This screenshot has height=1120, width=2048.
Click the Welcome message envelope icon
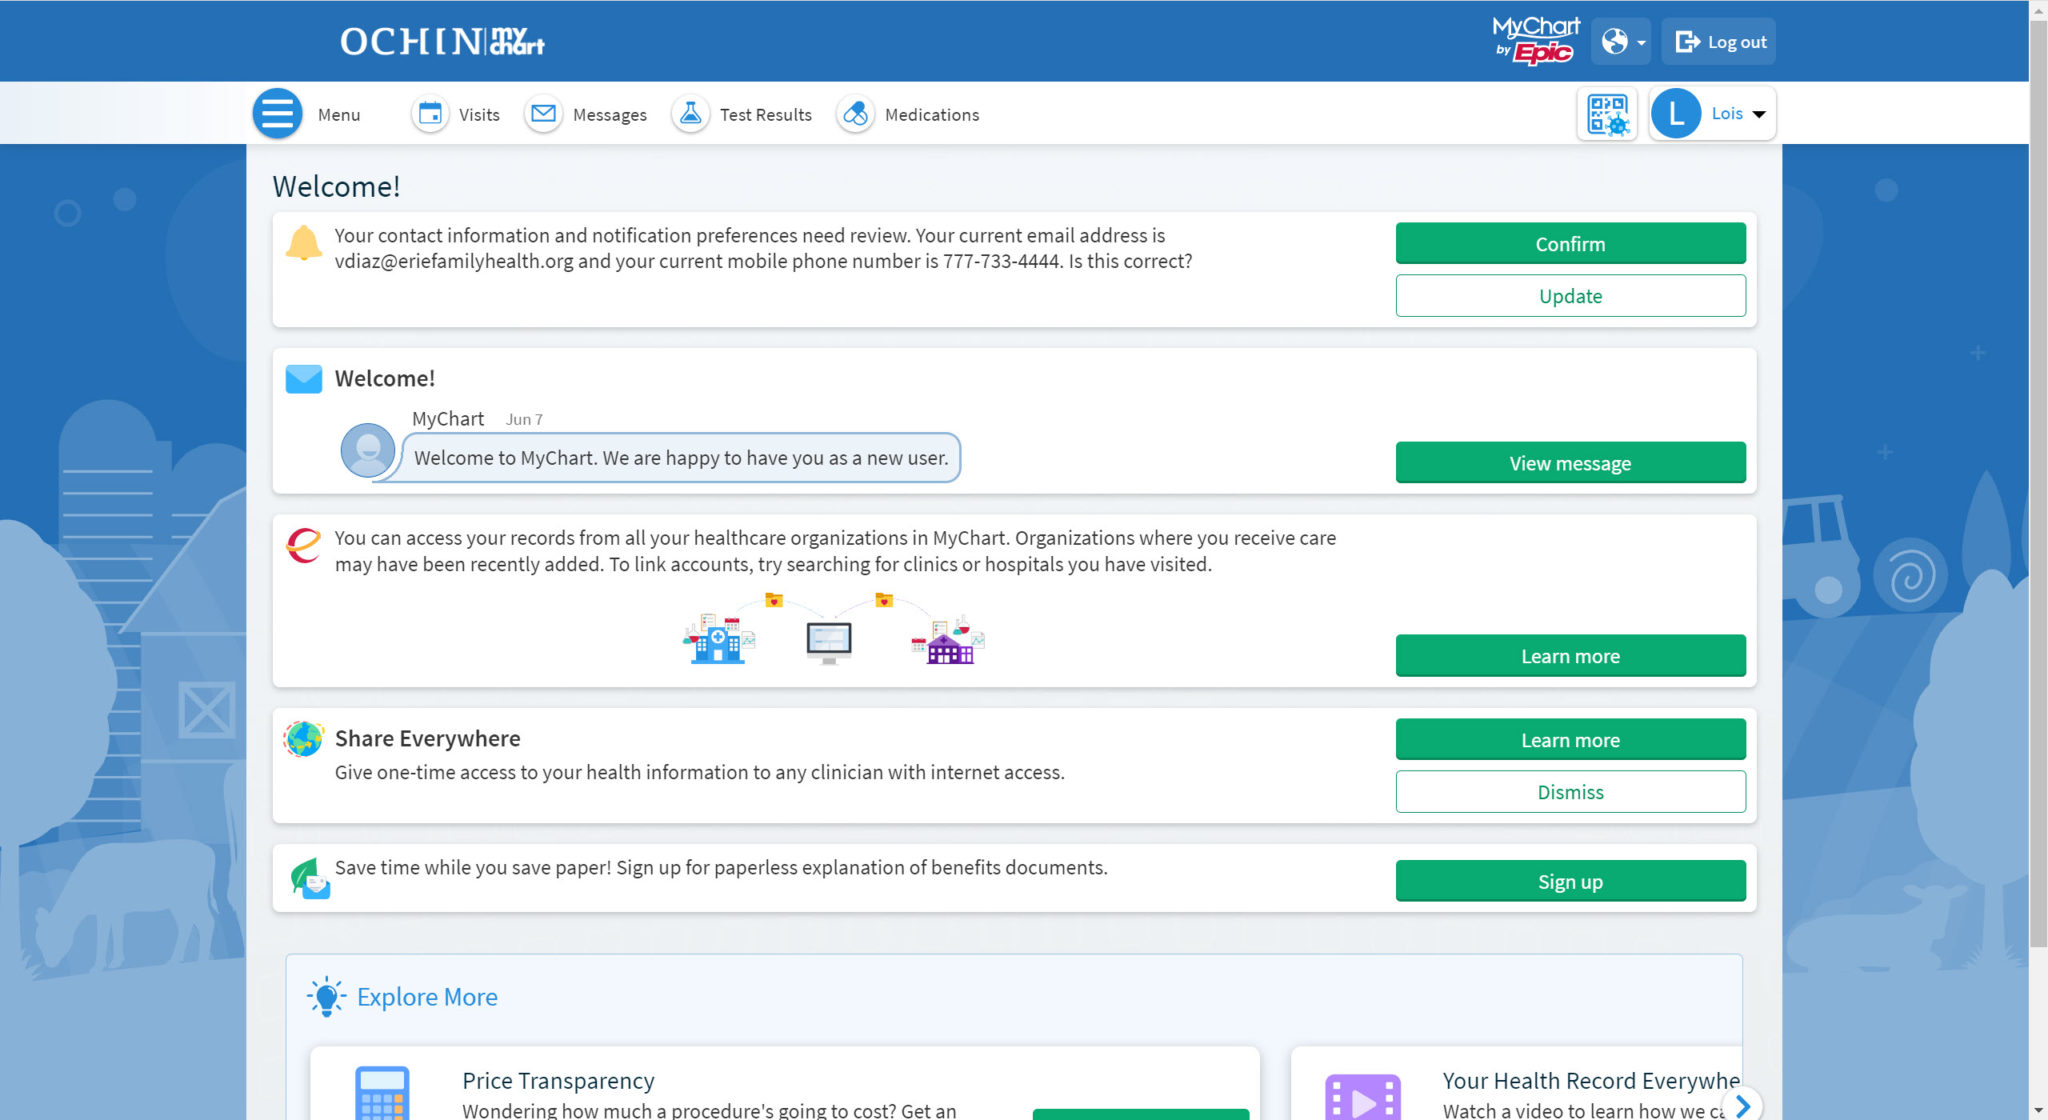tap(304, 379)
